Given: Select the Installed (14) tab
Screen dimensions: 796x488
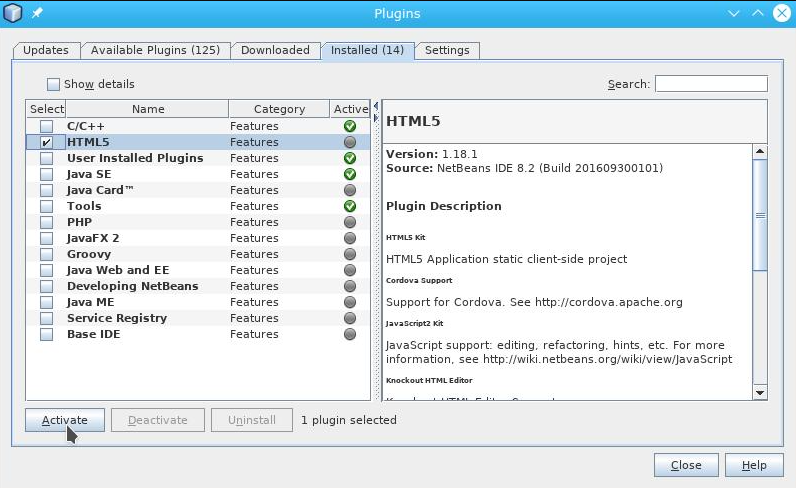Looking at the screenshot, I should pyautogui.click(x=368, y=50).
